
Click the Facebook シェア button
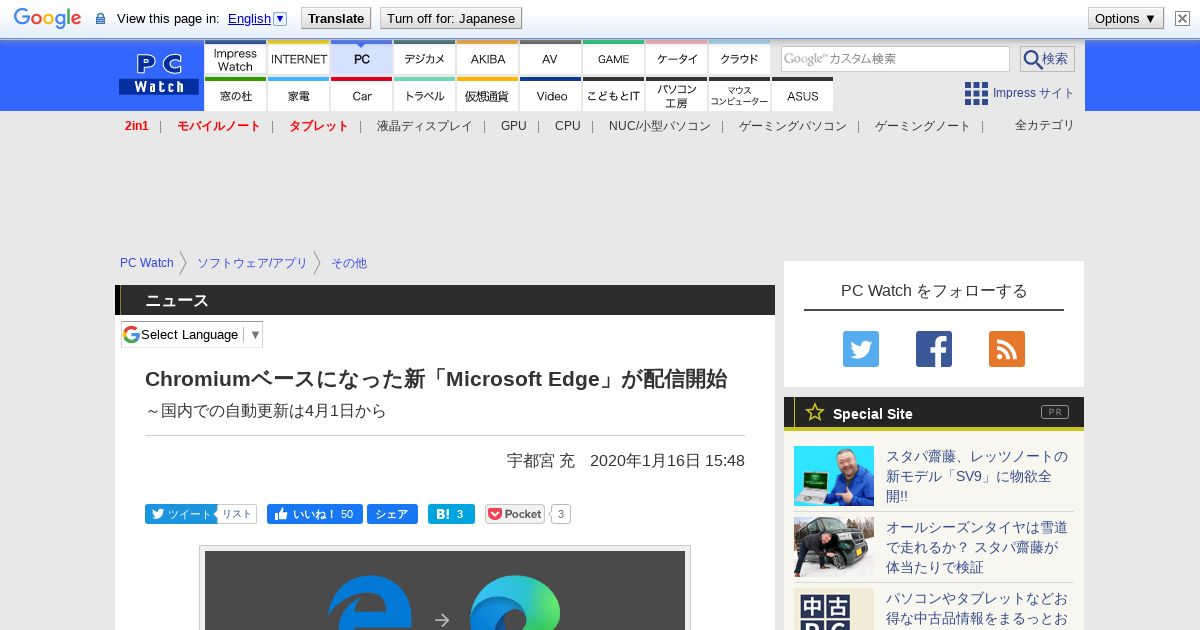(392, 514)
